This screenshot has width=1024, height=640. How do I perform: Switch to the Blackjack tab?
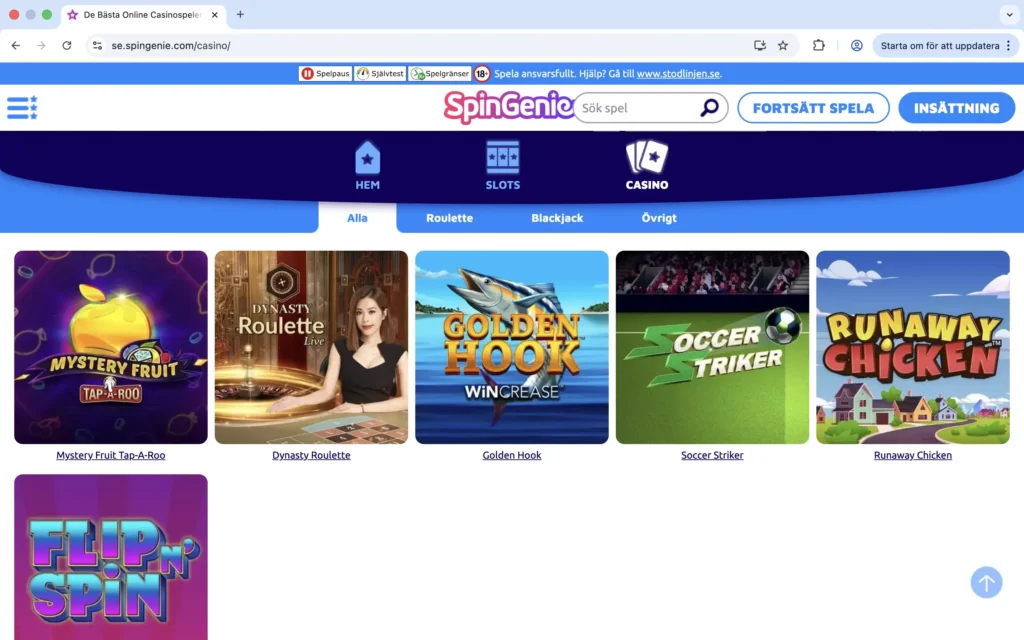click(557, 217)
